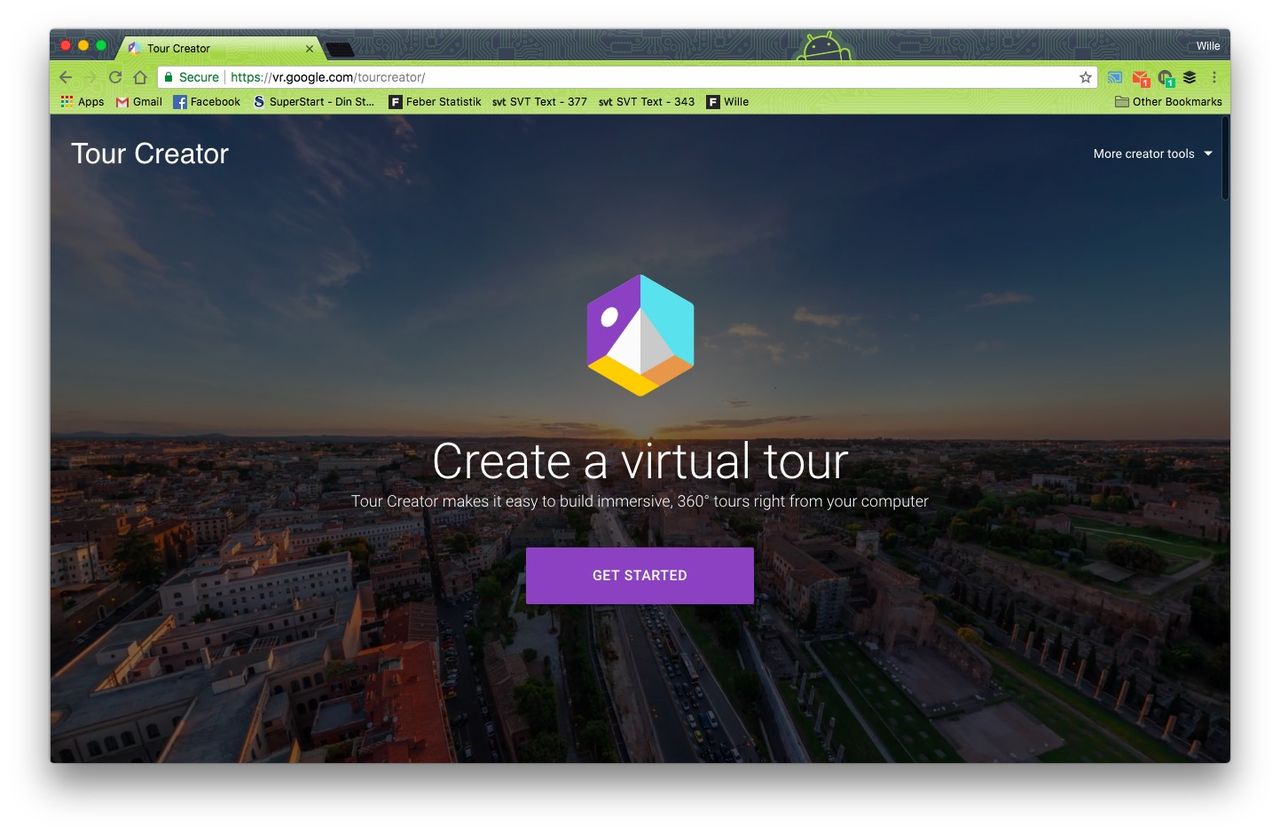Viewport: 1280px width, 834px height.
Task: Open the Apps bookmark shortcut
Action: tap(82, 102)
